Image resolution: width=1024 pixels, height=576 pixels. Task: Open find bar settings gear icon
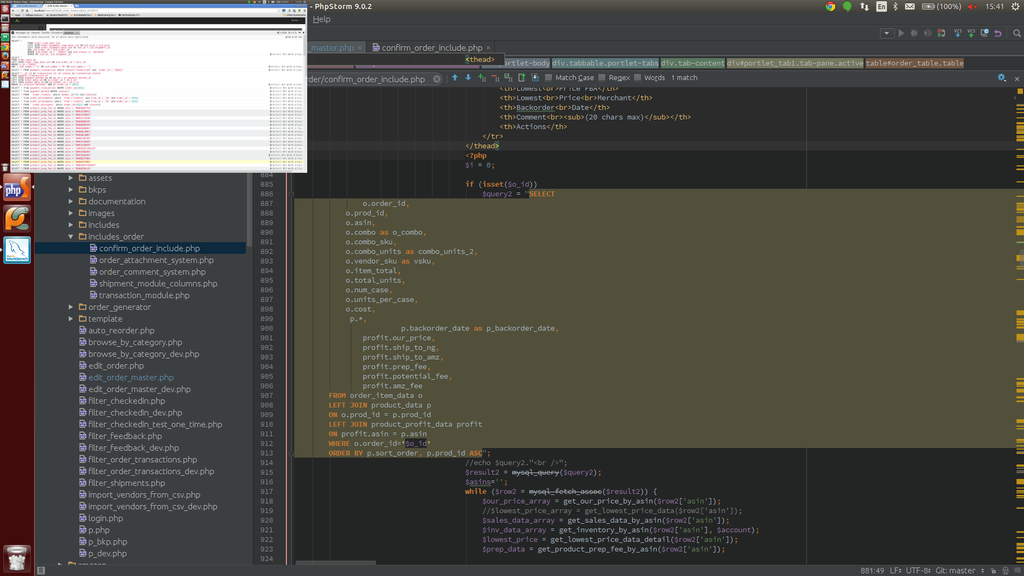coord(1001,78)
